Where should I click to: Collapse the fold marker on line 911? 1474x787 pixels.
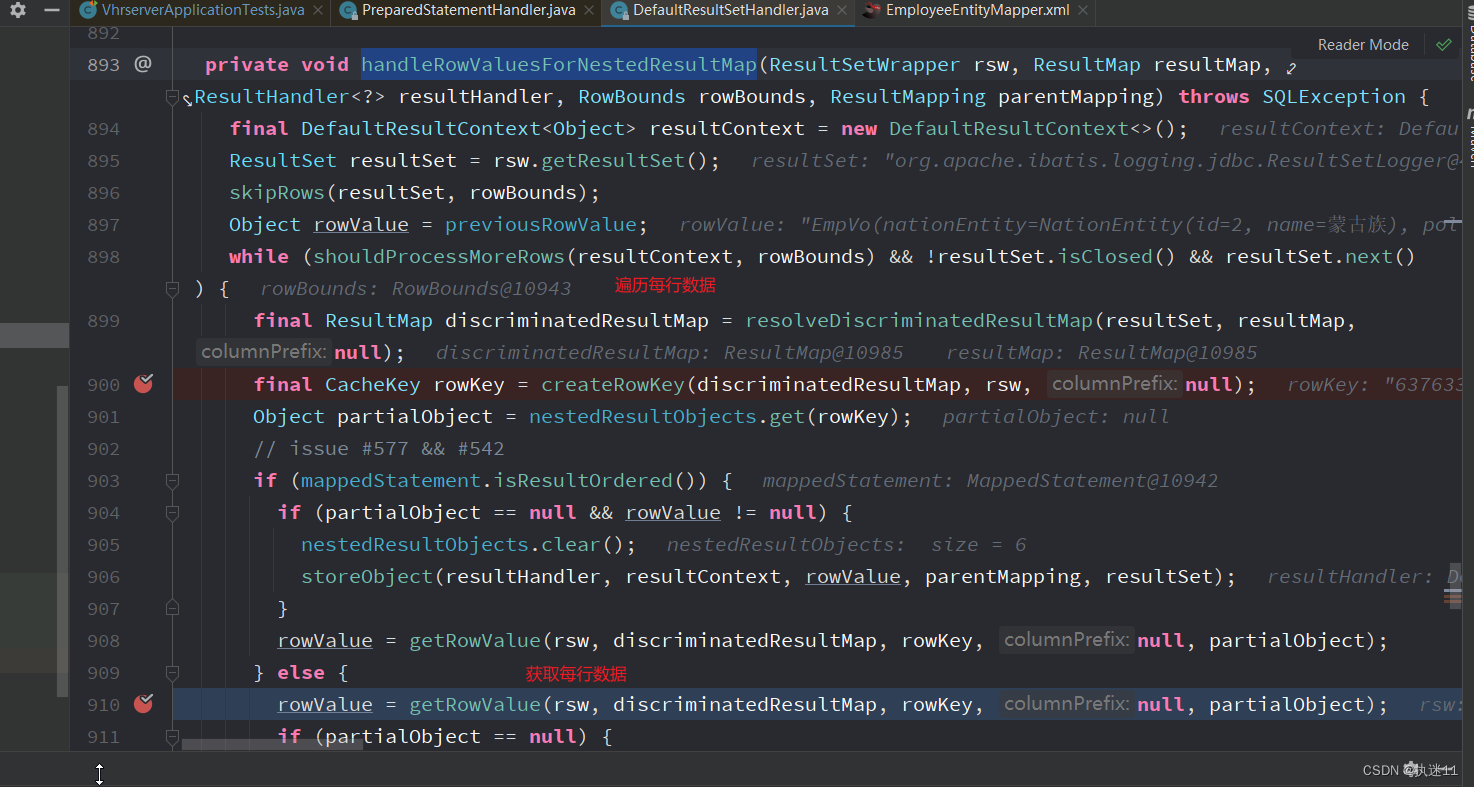click(172, 737)
